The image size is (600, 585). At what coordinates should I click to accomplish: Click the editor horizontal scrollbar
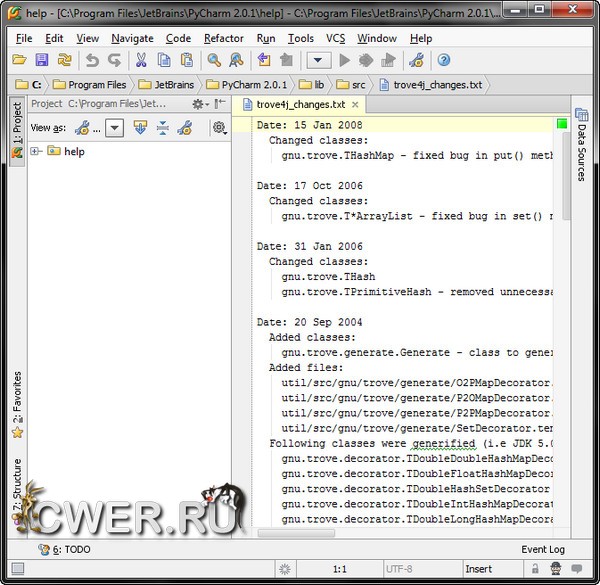pos(296,533)
